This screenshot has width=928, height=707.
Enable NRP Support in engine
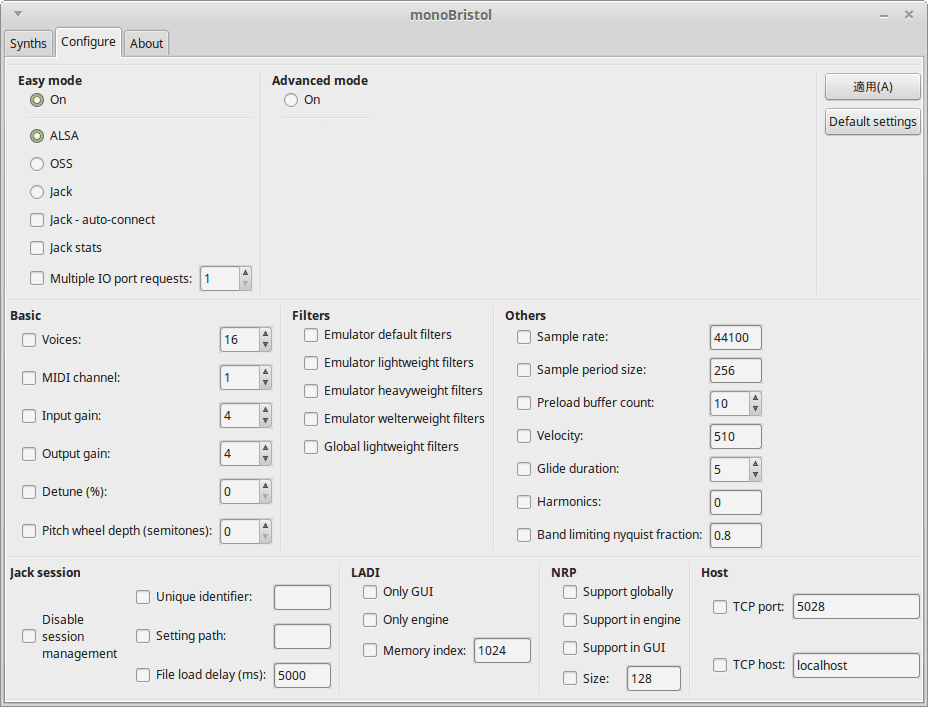[570, 620]
